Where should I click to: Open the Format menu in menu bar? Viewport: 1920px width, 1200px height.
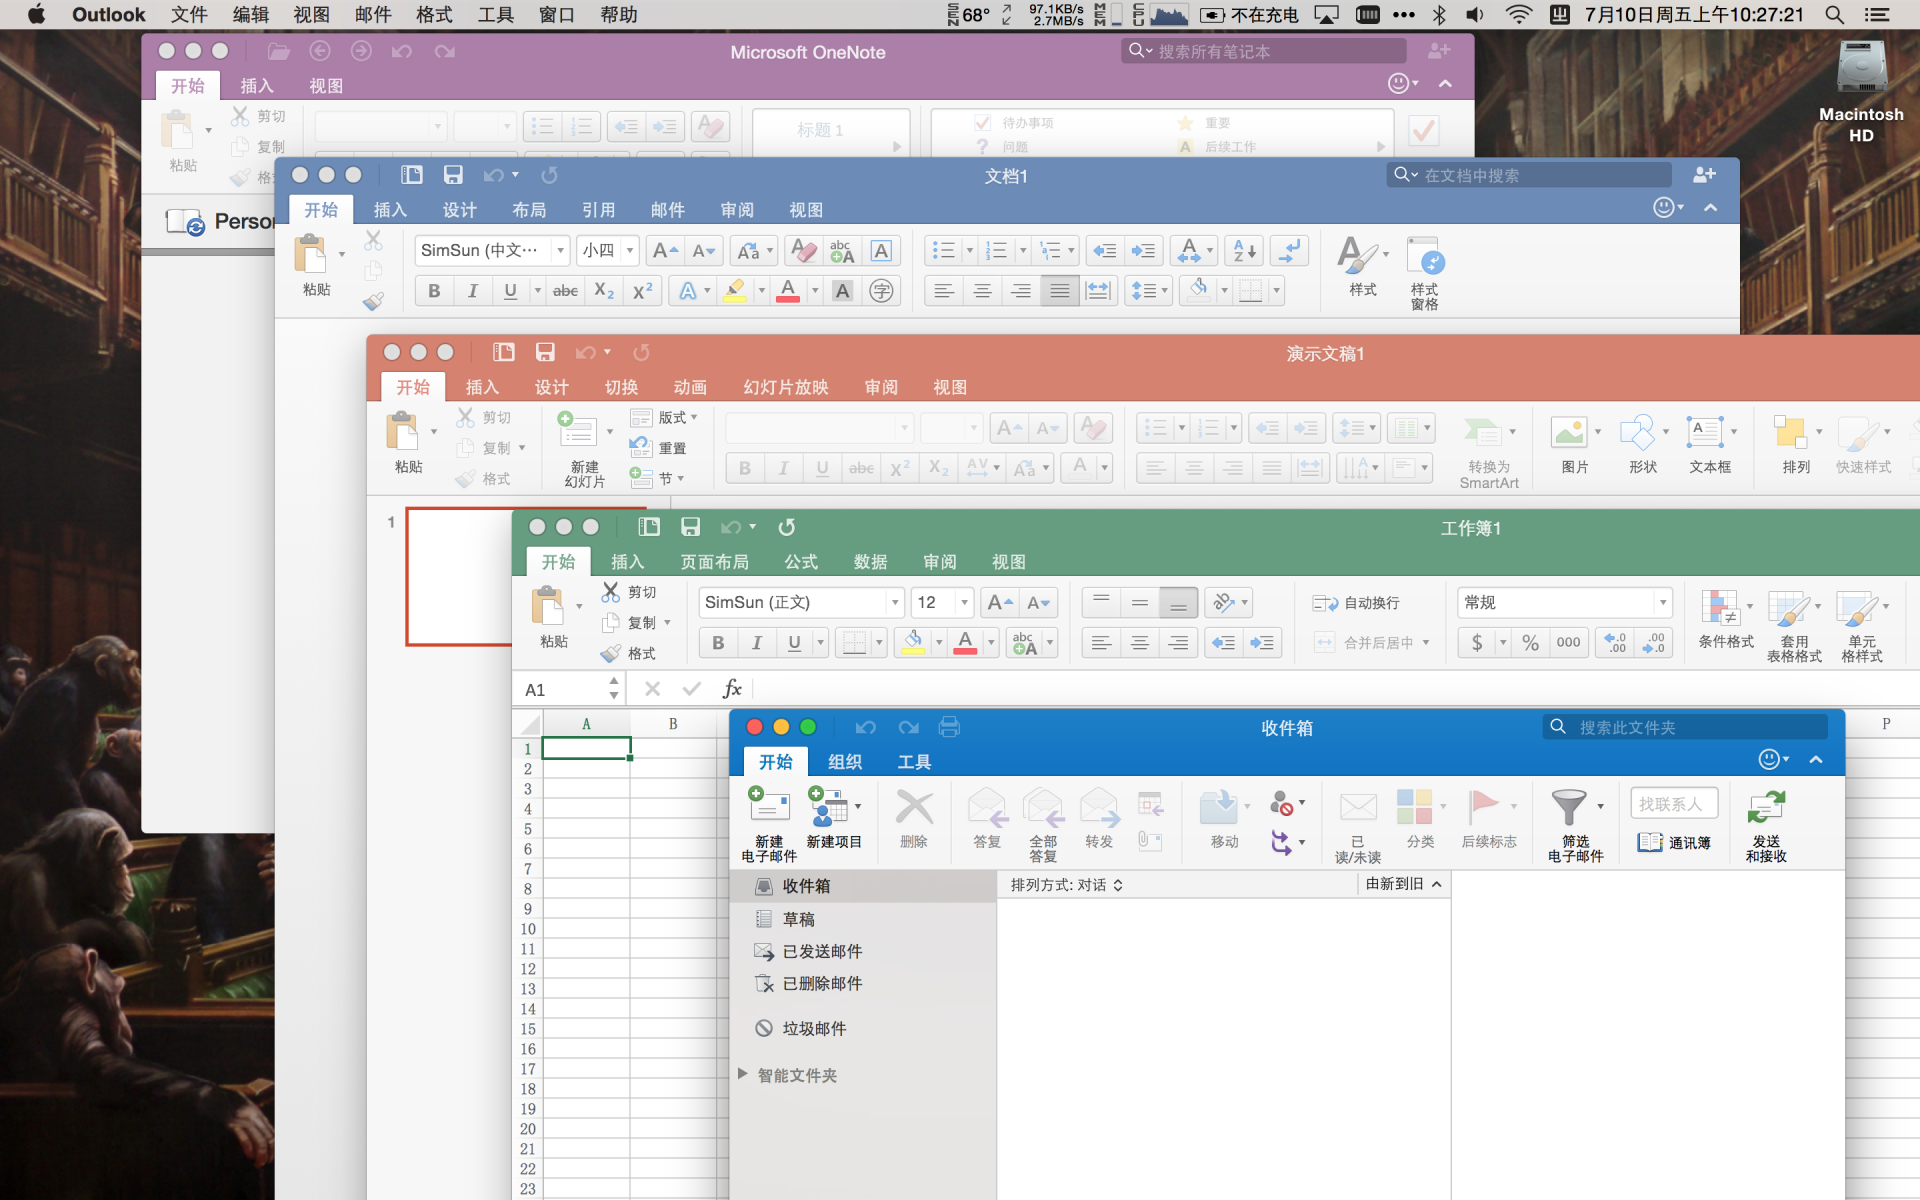coord(434,15)
